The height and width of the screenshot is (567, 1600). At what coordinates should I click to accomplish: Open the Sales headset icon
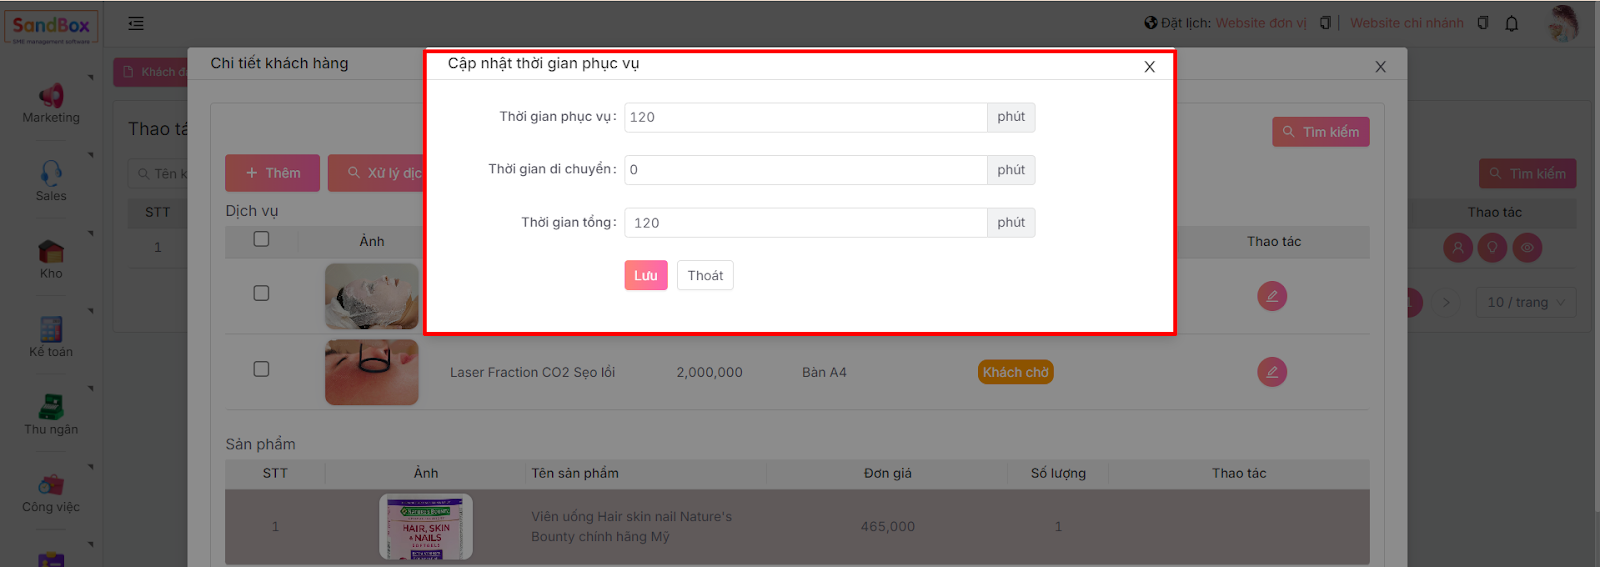pos(51,173)
